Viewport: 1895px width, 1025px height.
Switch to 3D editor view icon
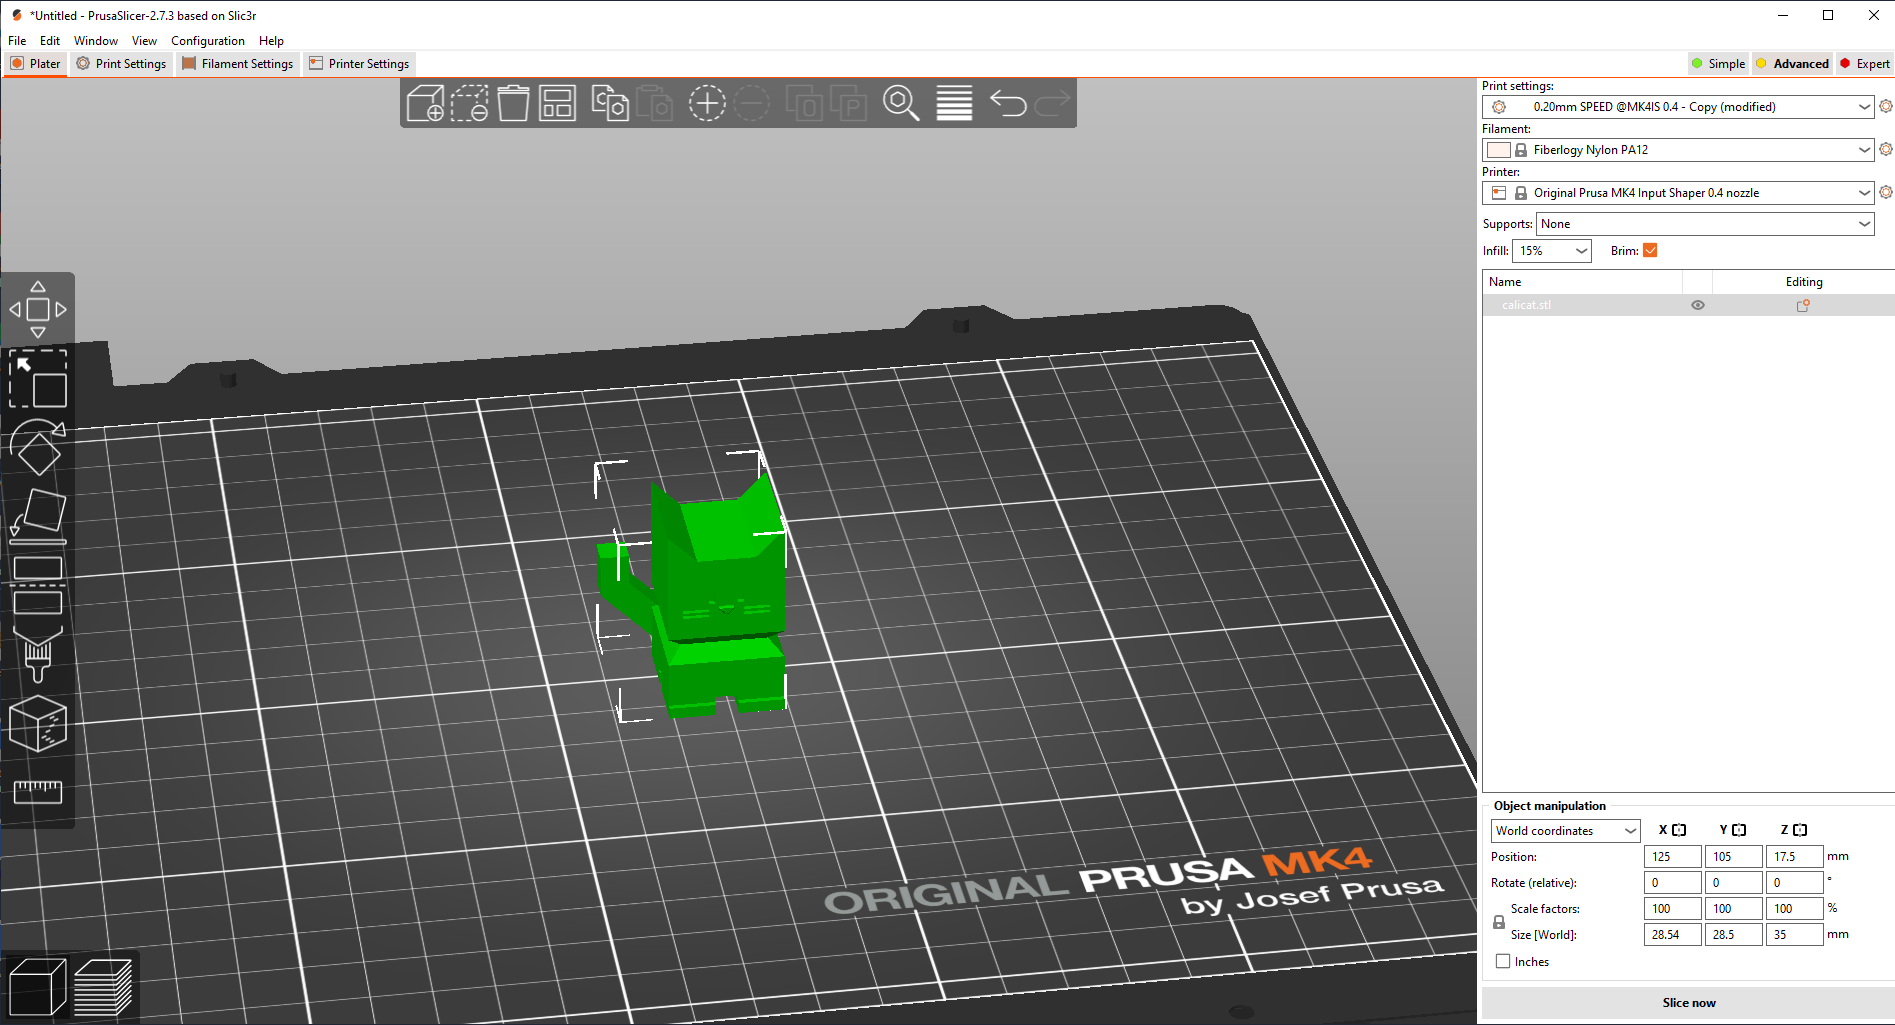tap(37, 987)
